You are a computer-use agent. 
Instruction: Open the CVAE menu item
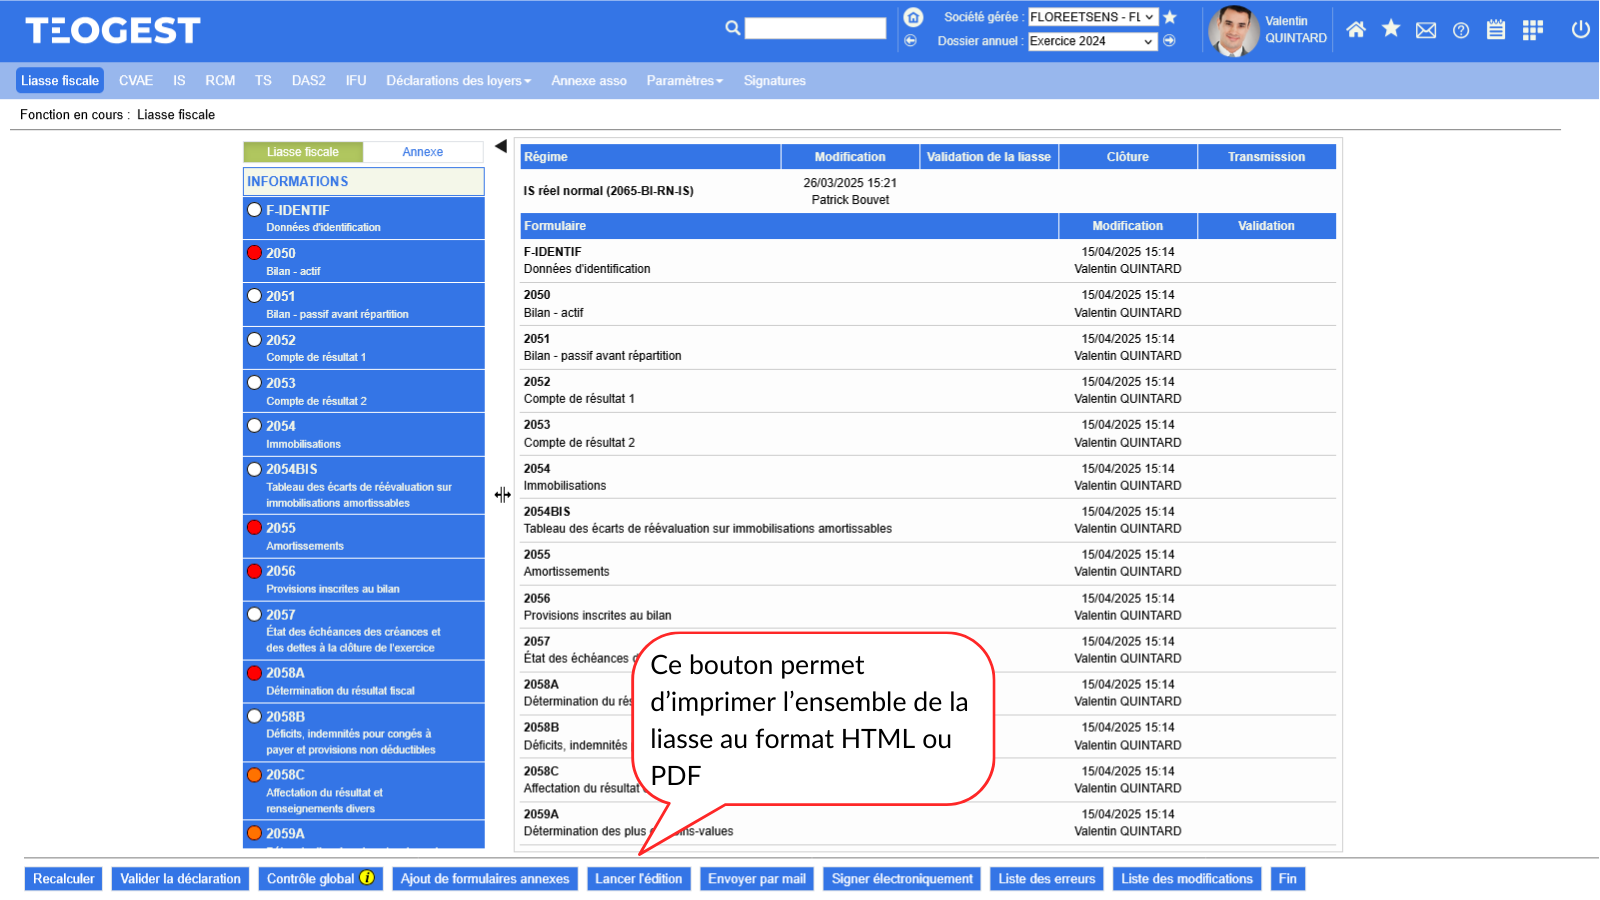coord(136,81)
